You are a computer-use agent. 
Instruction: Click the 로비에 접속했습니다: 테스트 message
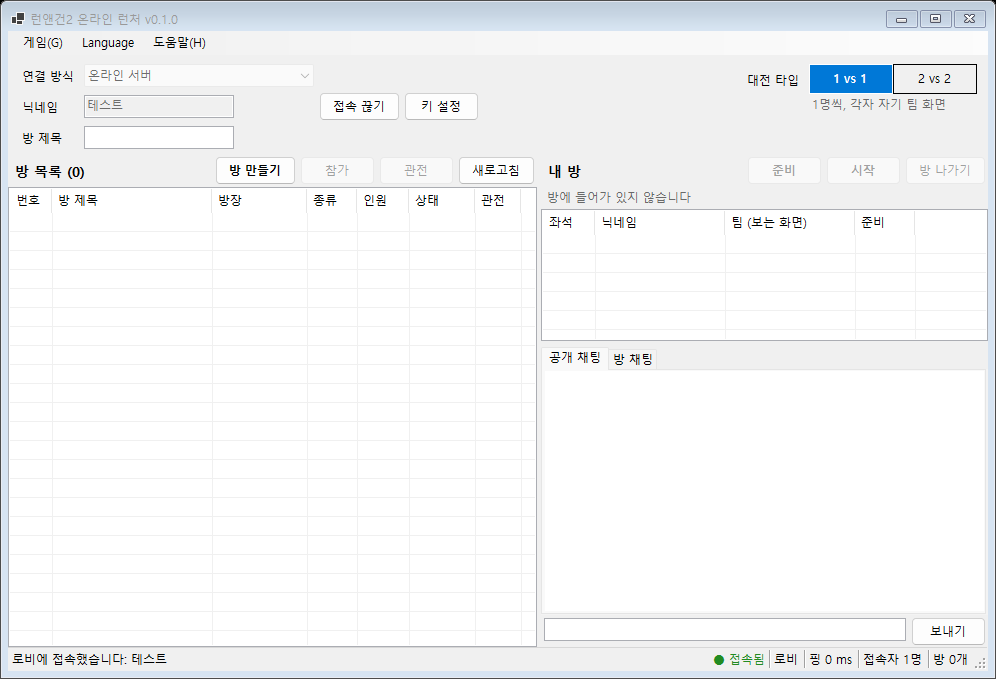89,659
